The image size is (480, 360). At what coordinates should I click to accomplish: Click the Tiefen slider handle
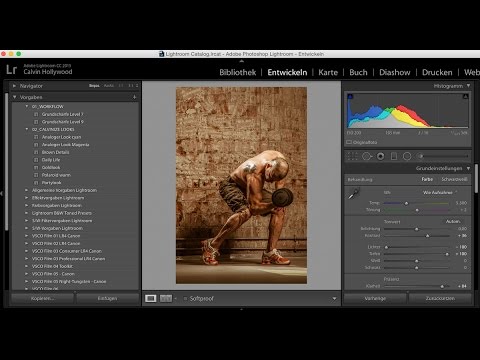point(447,254)
